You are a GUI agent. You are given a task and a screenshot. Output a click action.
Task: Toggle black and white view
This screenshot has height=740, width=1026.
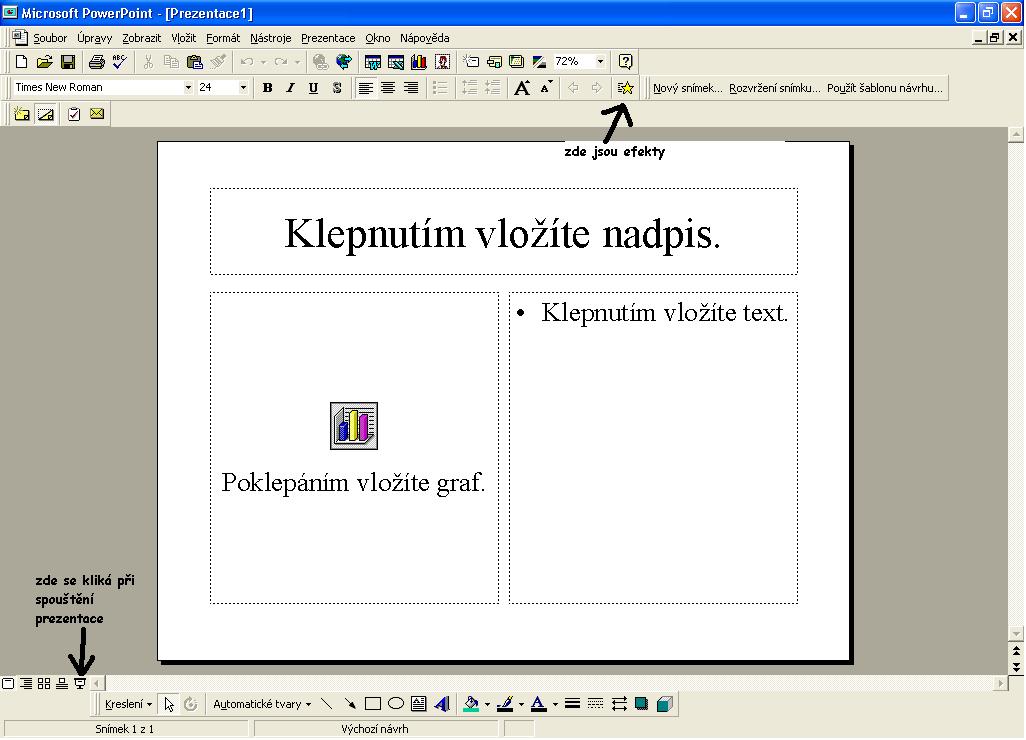click(x=540, y=62)
